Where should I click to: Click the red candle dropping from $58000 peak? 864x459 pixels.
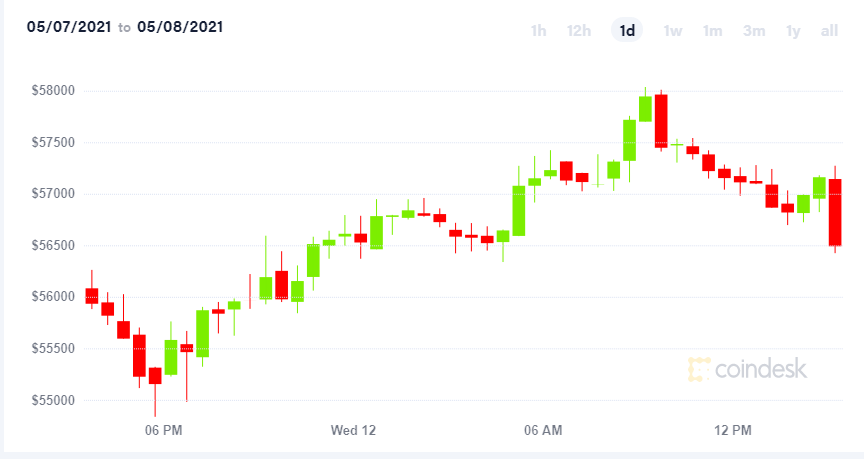(x=661, y=121)
